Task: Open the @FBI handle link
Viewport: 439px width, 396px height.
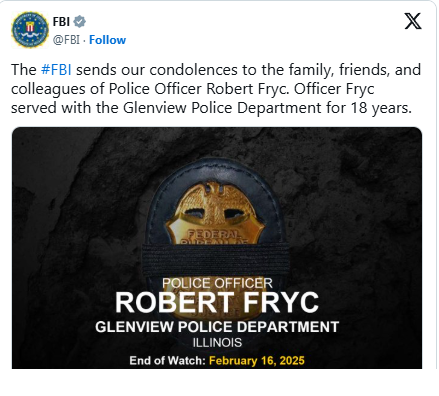Action: [66, 40]
